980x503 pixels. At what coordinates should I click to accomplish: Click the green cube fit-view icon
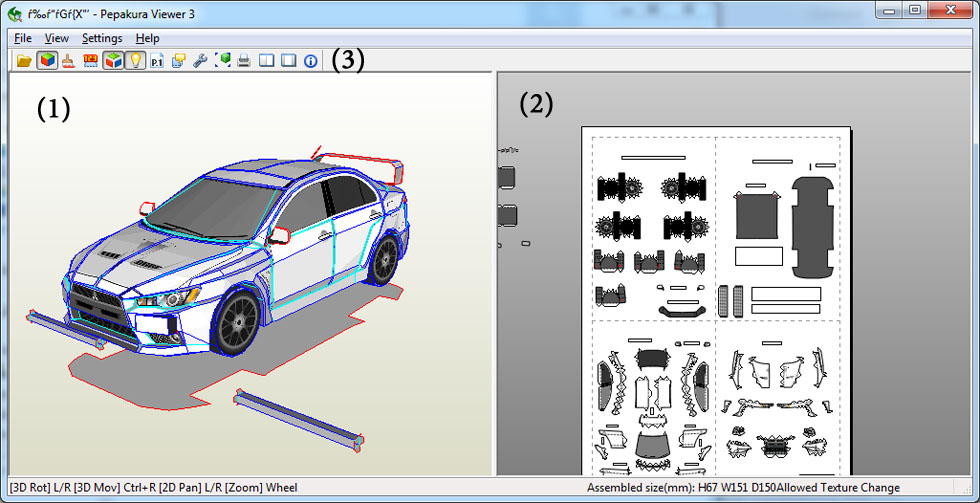tap(222, 61)
